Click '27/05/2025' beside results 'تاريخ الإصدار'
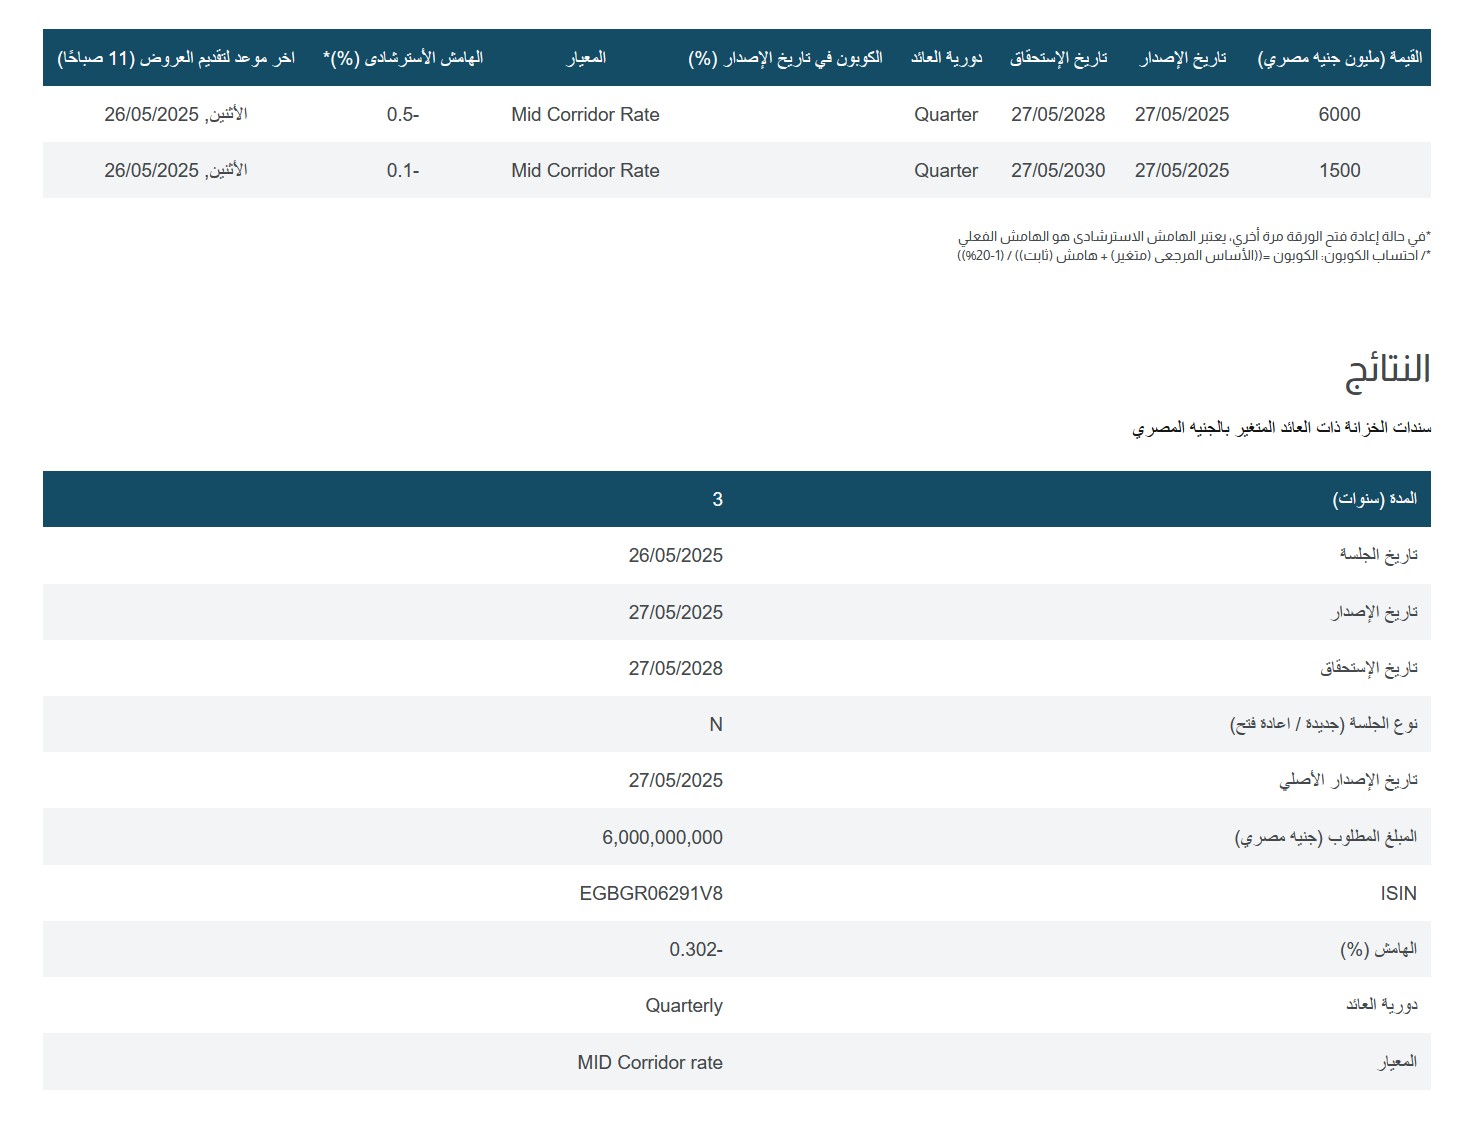The image size is (1463, 1142). 675,612
